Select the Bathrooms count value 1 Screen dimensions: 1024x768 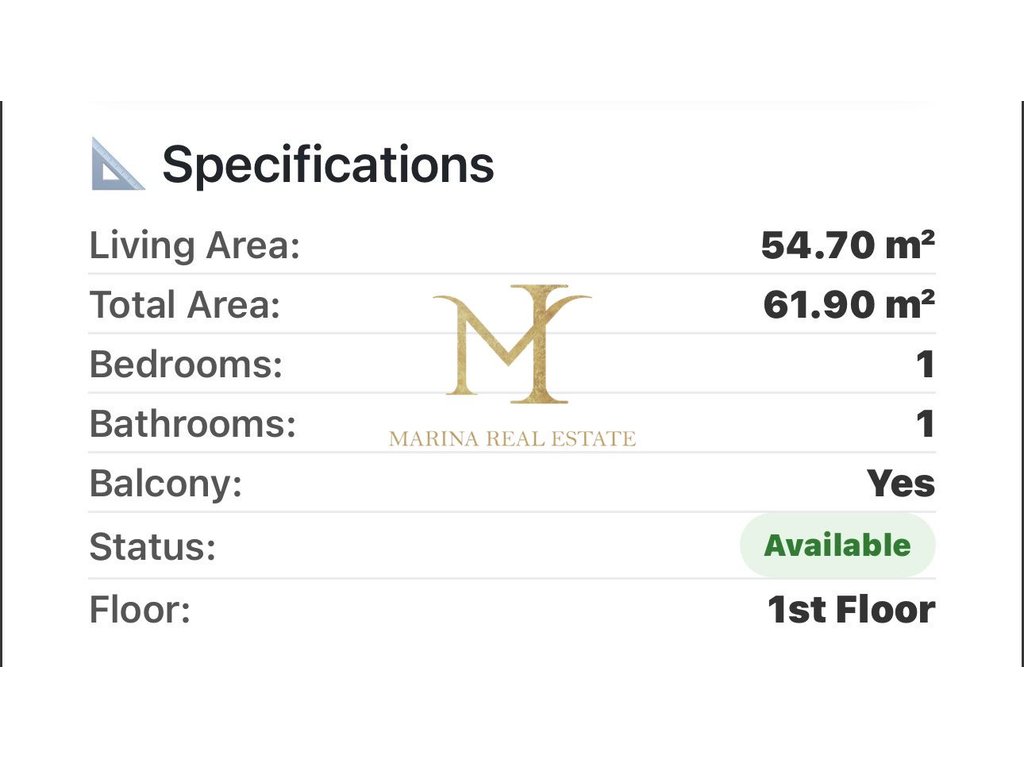pyautogui.click(x=925, y=424)
